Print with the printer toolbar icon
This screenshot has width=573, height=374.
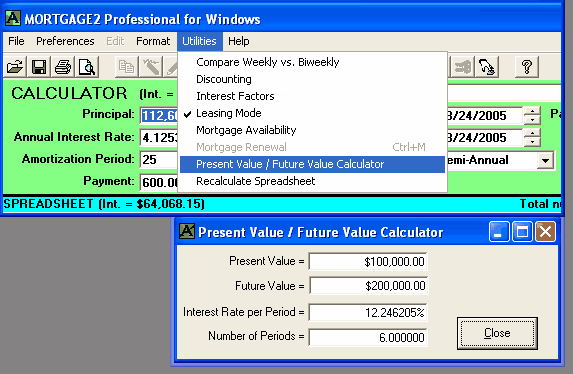(x=63, y=67)
